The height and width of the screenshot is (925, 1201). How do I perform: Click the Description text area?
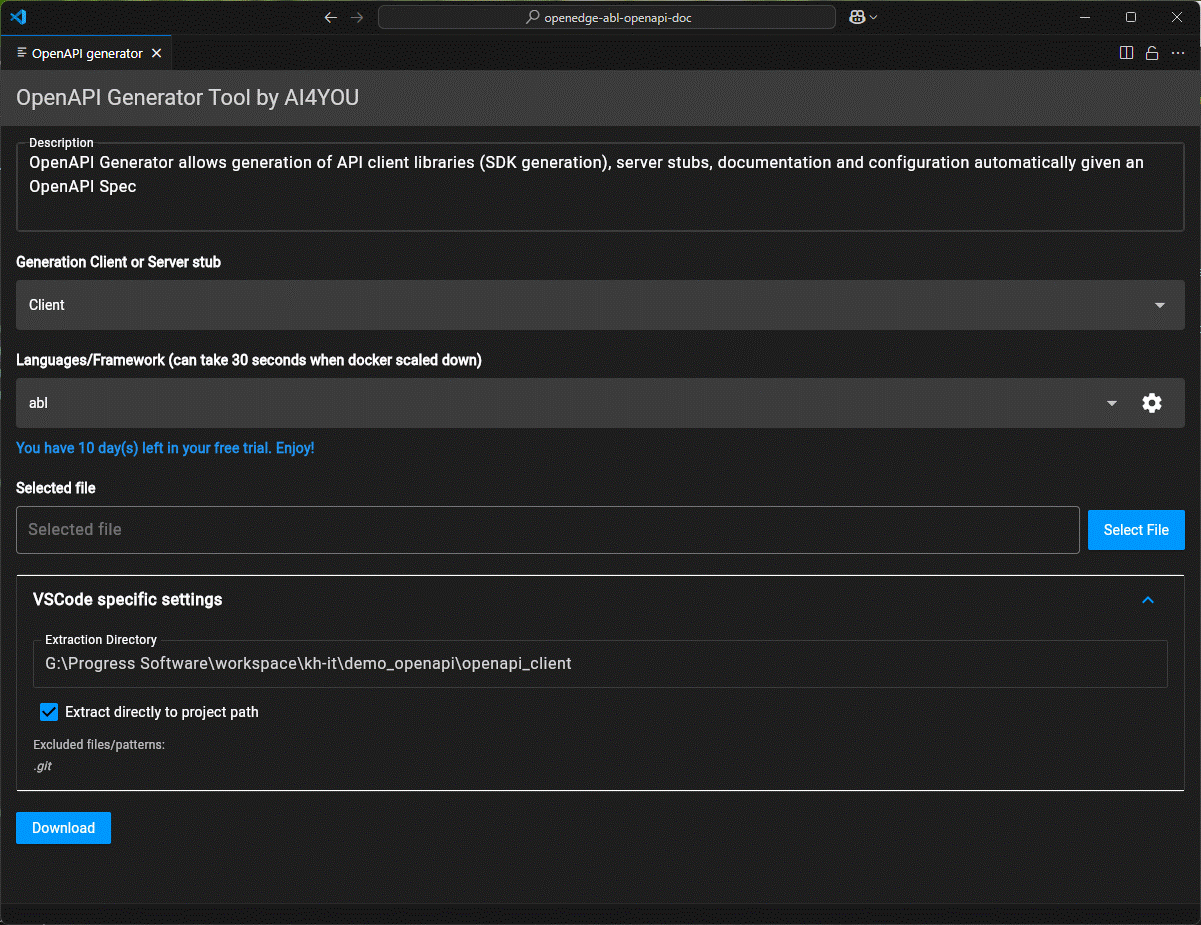[x=600, y=187]
